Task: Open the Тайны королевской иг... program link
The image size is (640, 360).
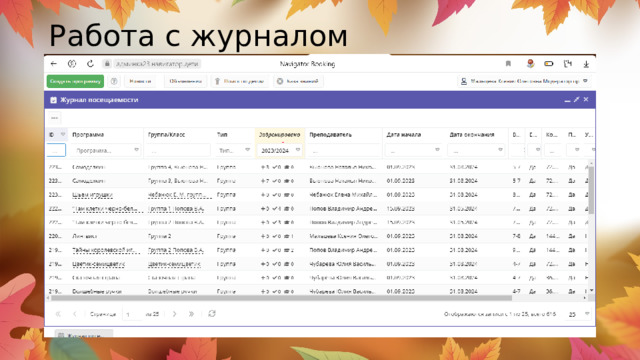Action: pyautogui.click(x=106, y=250)
